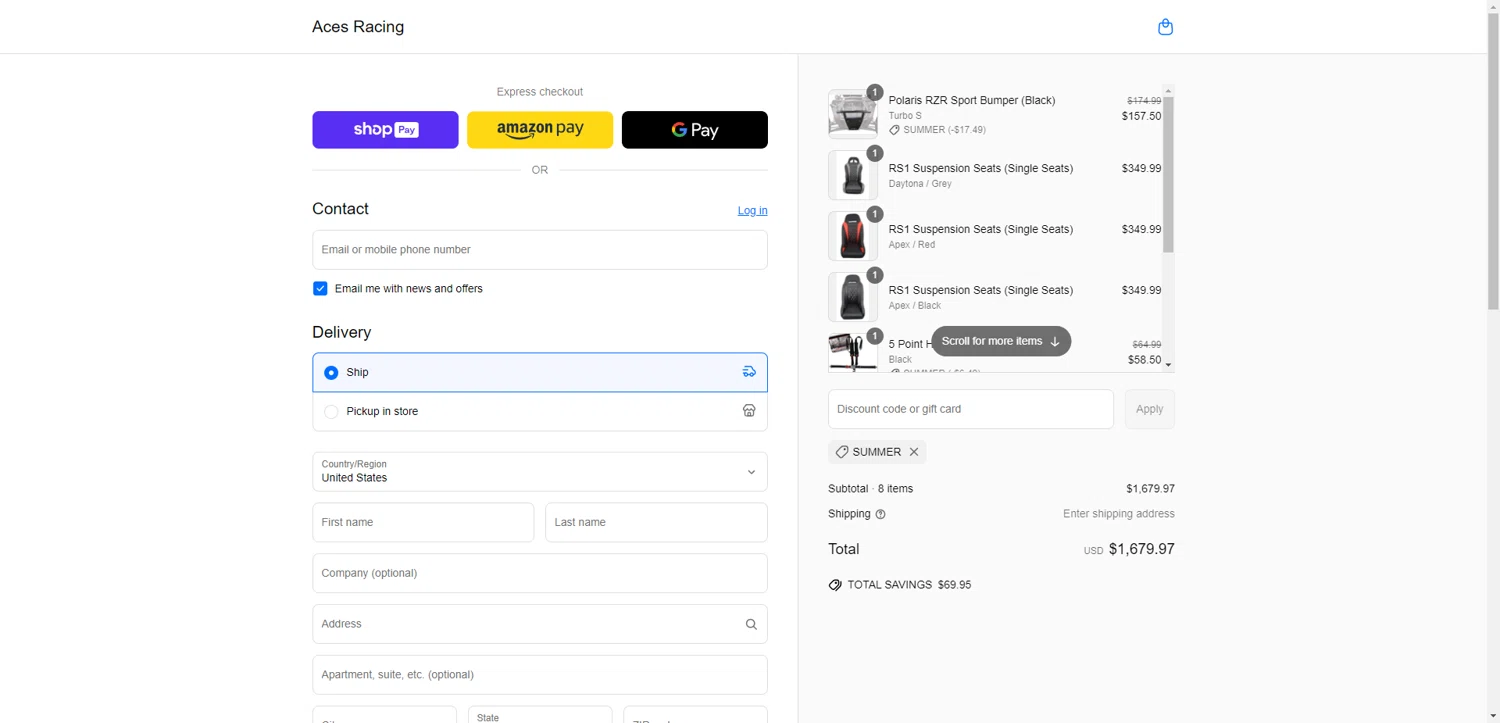The image size is (1500, 723).
Task: Open the shopping bag cart icon
Action: click(x=1165, y=27)
